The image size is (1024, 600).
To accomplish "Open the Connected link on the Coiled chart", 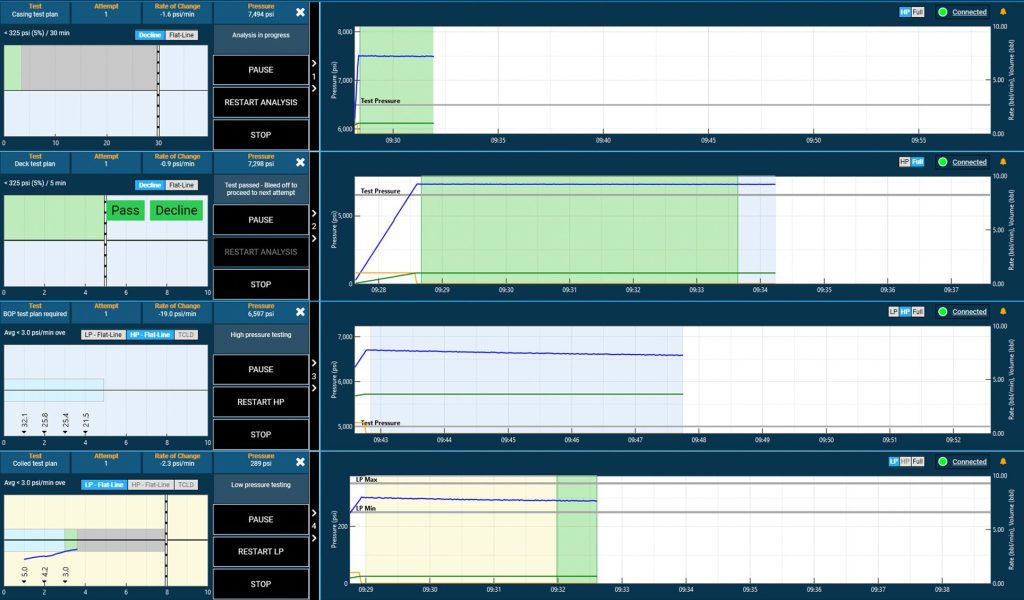I will (969, 462).
